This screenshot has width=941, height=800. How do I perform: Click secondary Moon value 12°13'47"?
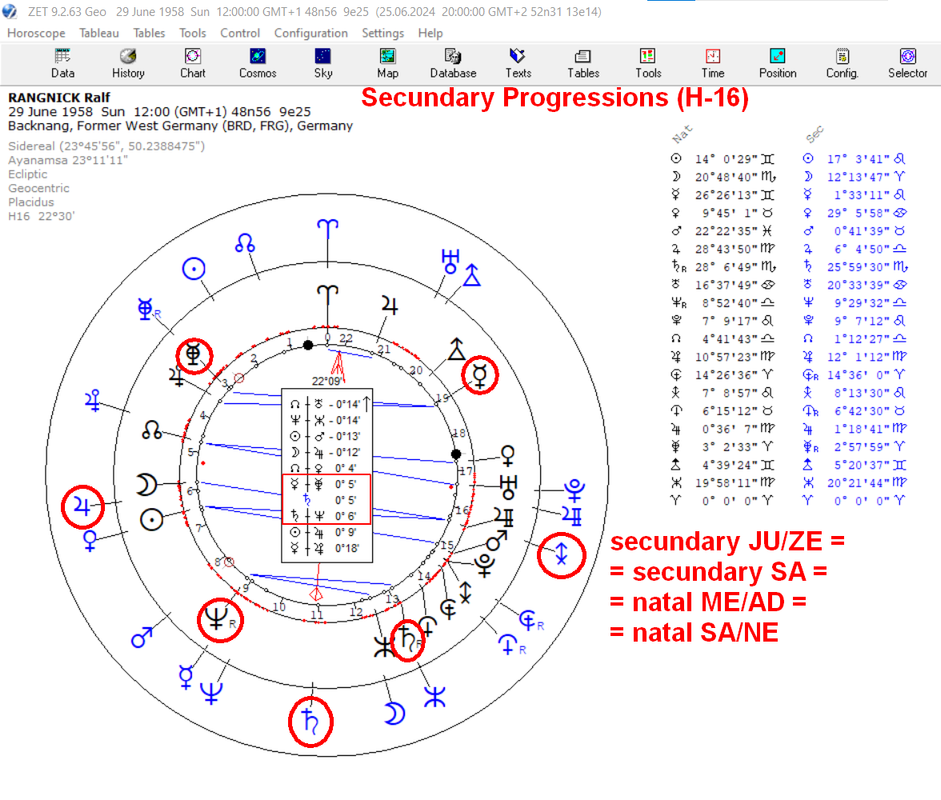(858, 177)
